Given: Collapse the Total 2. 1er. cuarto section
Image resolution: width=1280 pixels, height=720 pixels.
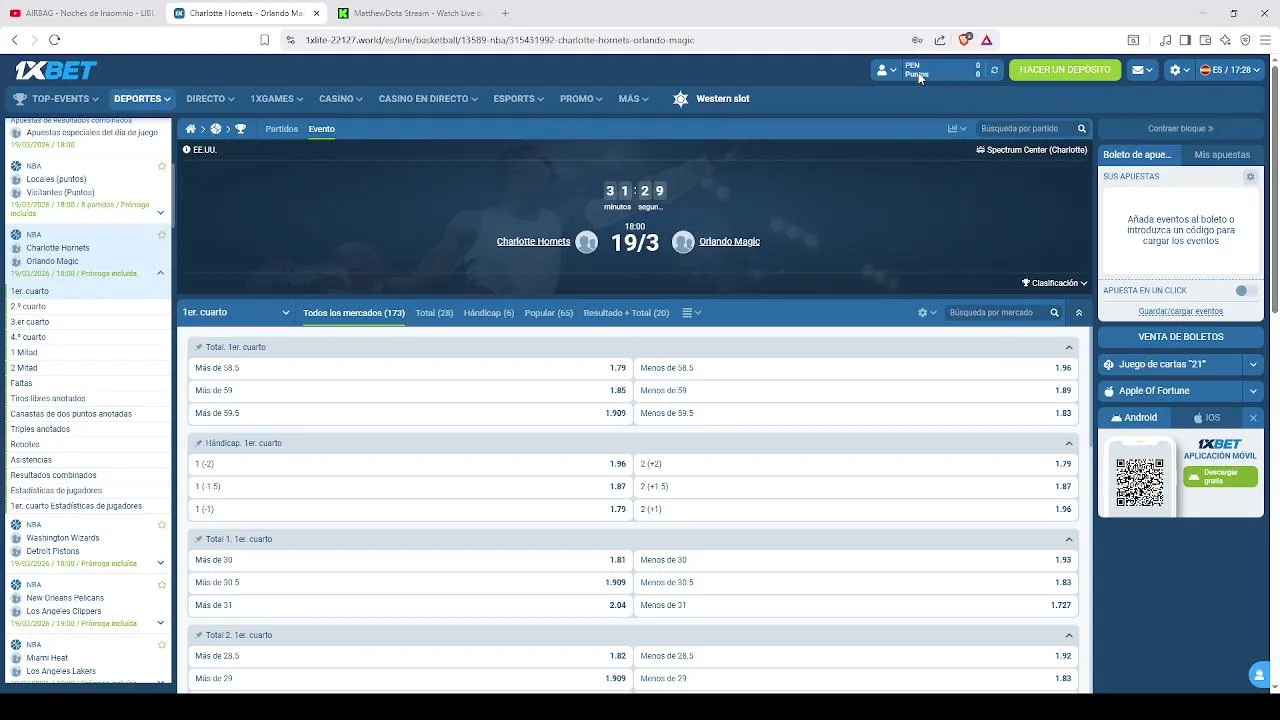Looking at the screenshot, I should click(x=1069, y=635).
